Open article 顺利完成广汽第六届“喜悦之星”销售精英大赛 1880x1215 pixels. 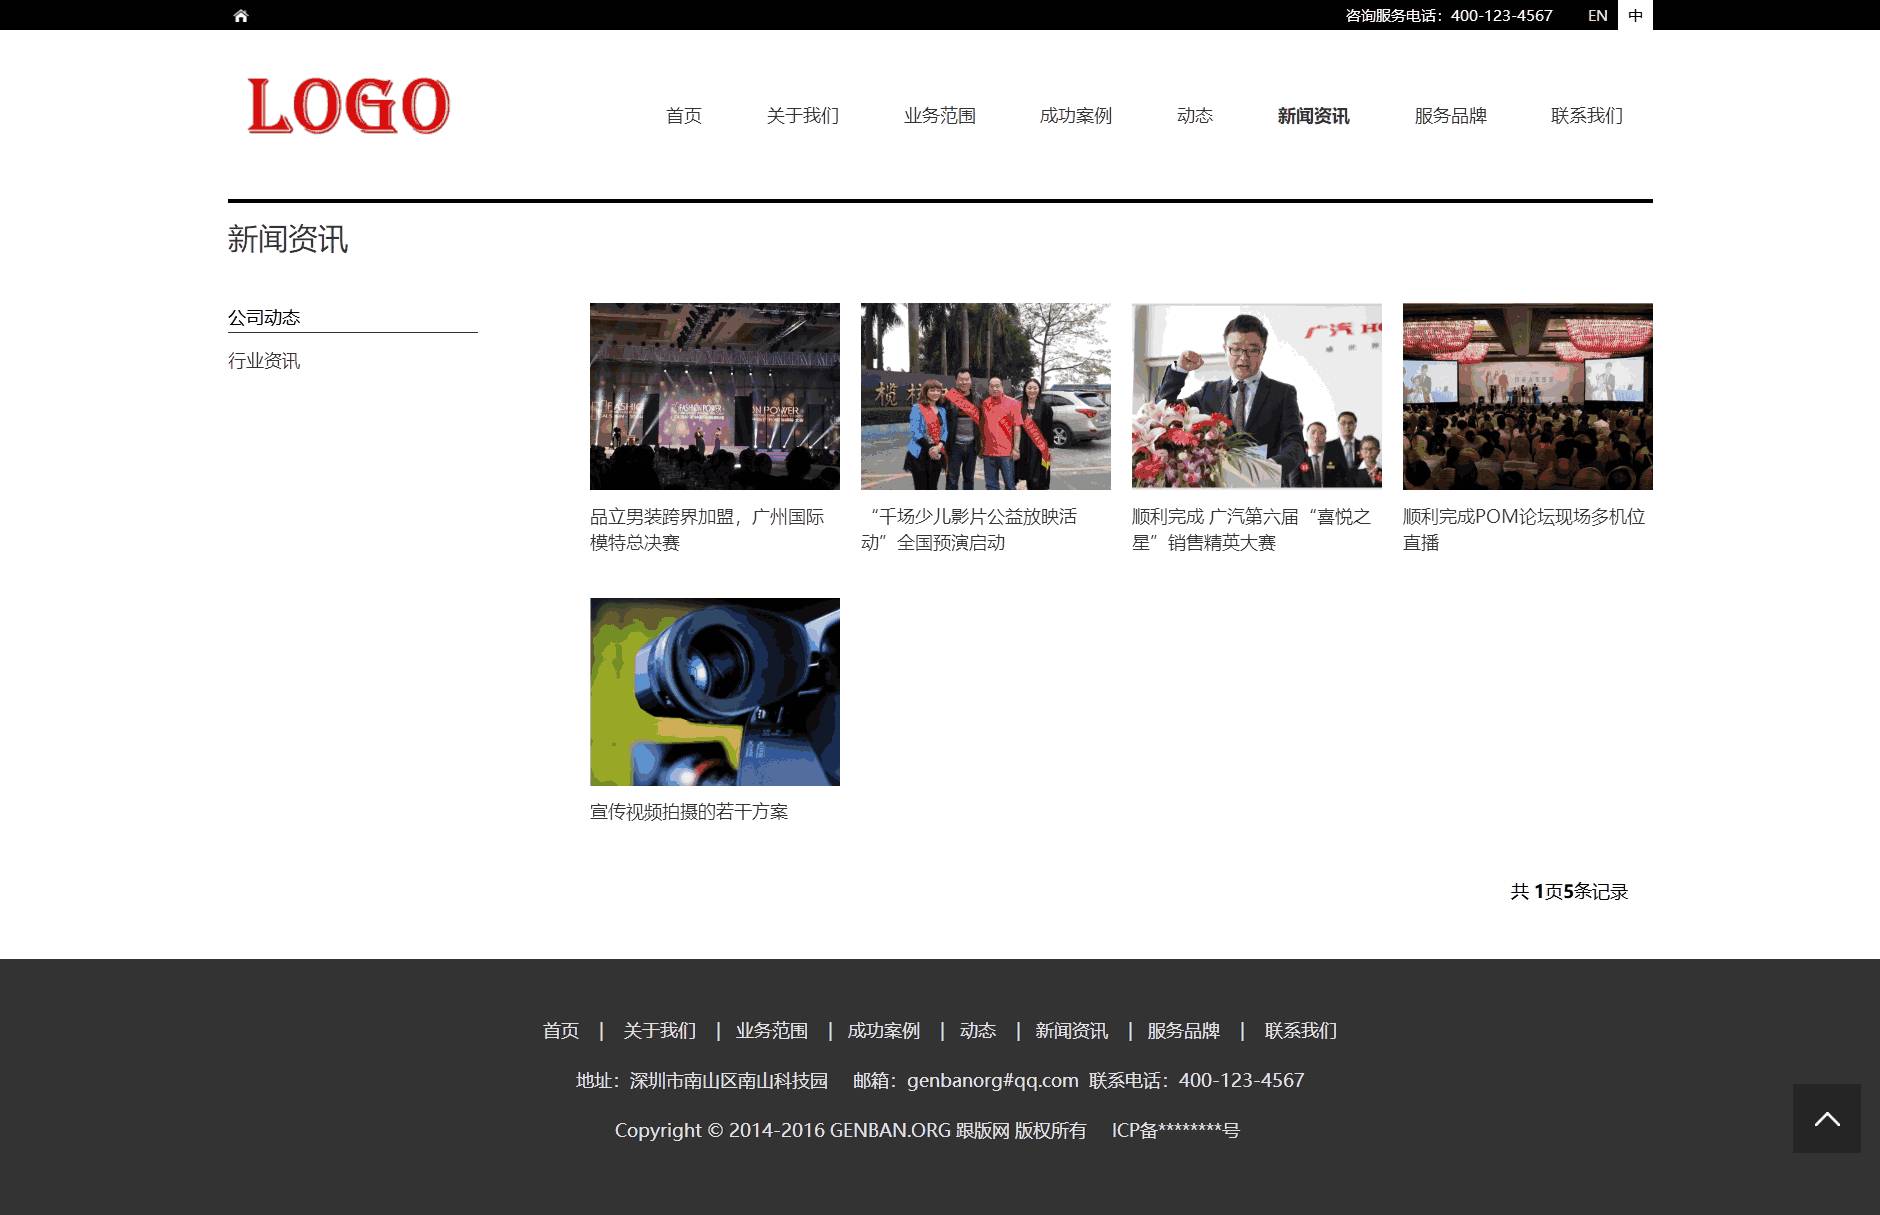click(x=1252, y=530)
